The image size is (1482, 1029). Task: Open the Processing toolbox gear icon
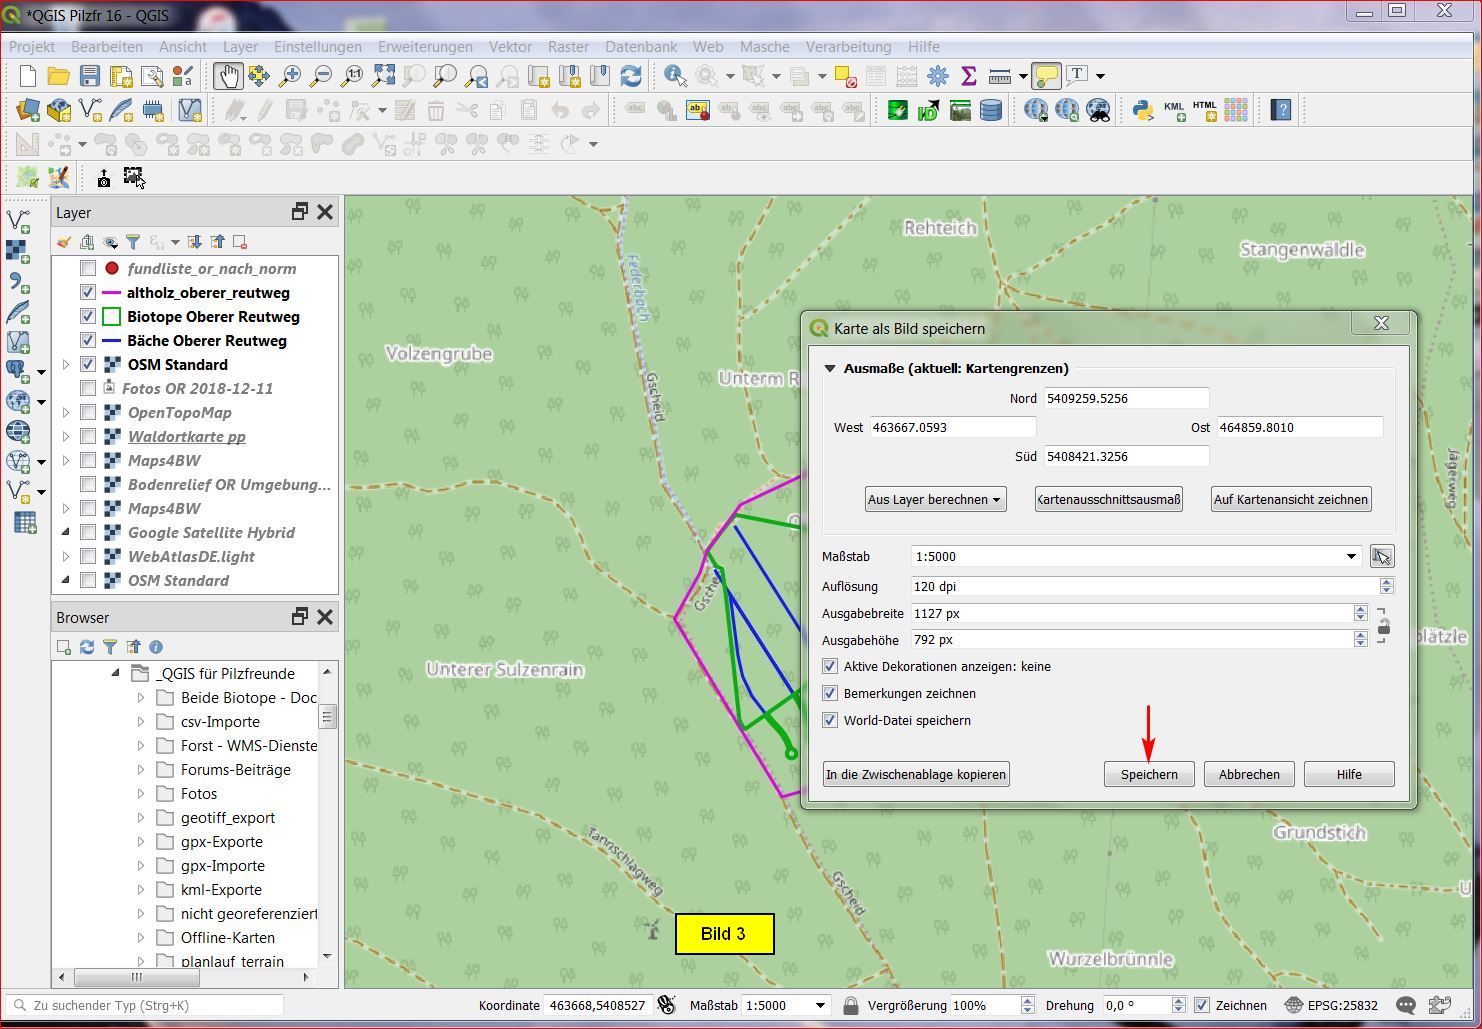click(937, 76)
